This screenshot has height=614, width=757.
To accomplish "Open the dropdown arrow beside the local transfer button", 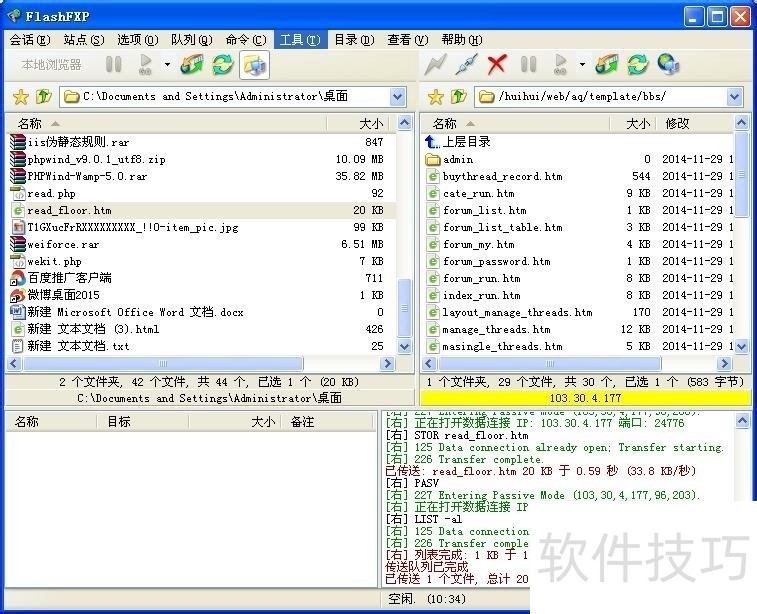I will point(167,65).
